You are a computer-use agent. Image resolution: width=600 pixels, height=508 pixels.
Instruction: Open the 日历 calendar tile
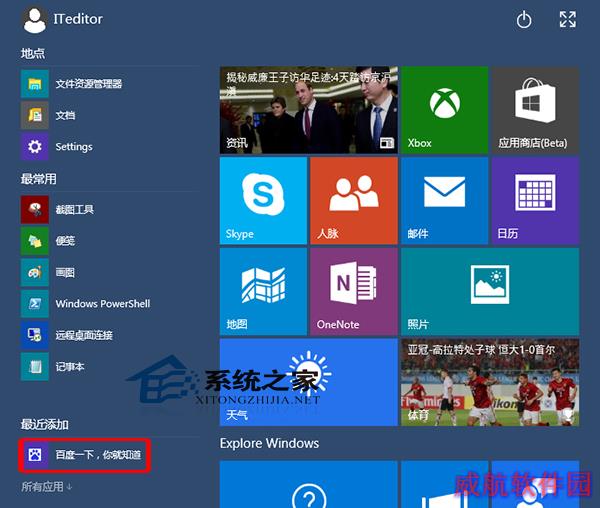tap(535, 200)
